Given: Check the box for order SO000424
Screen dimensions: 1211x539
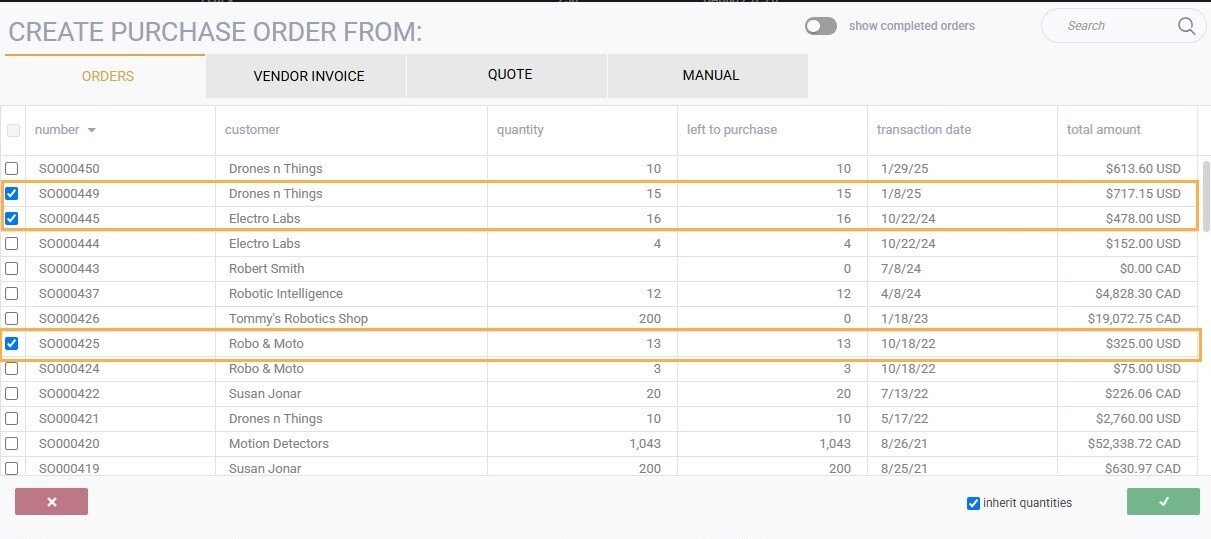Looking at the screenshot, I should click(12, 368).
